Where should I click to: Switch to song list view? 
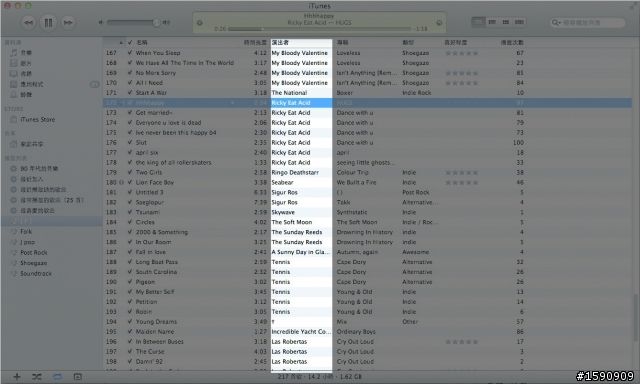pyautogui.click(x=478, y=22)
